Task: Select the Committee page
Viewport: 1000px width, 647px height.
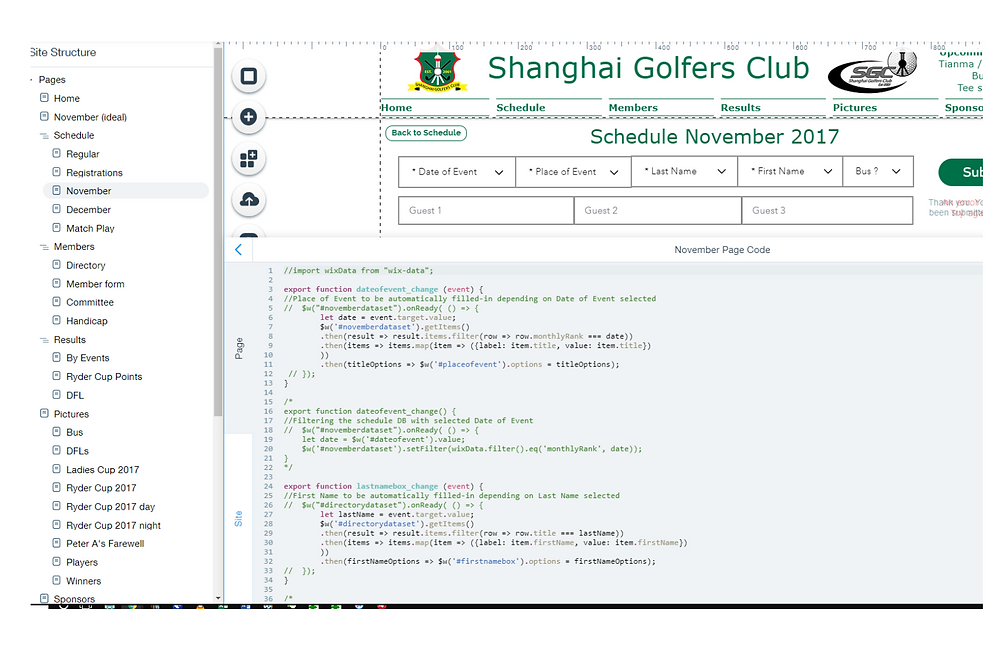Action: 89,302
